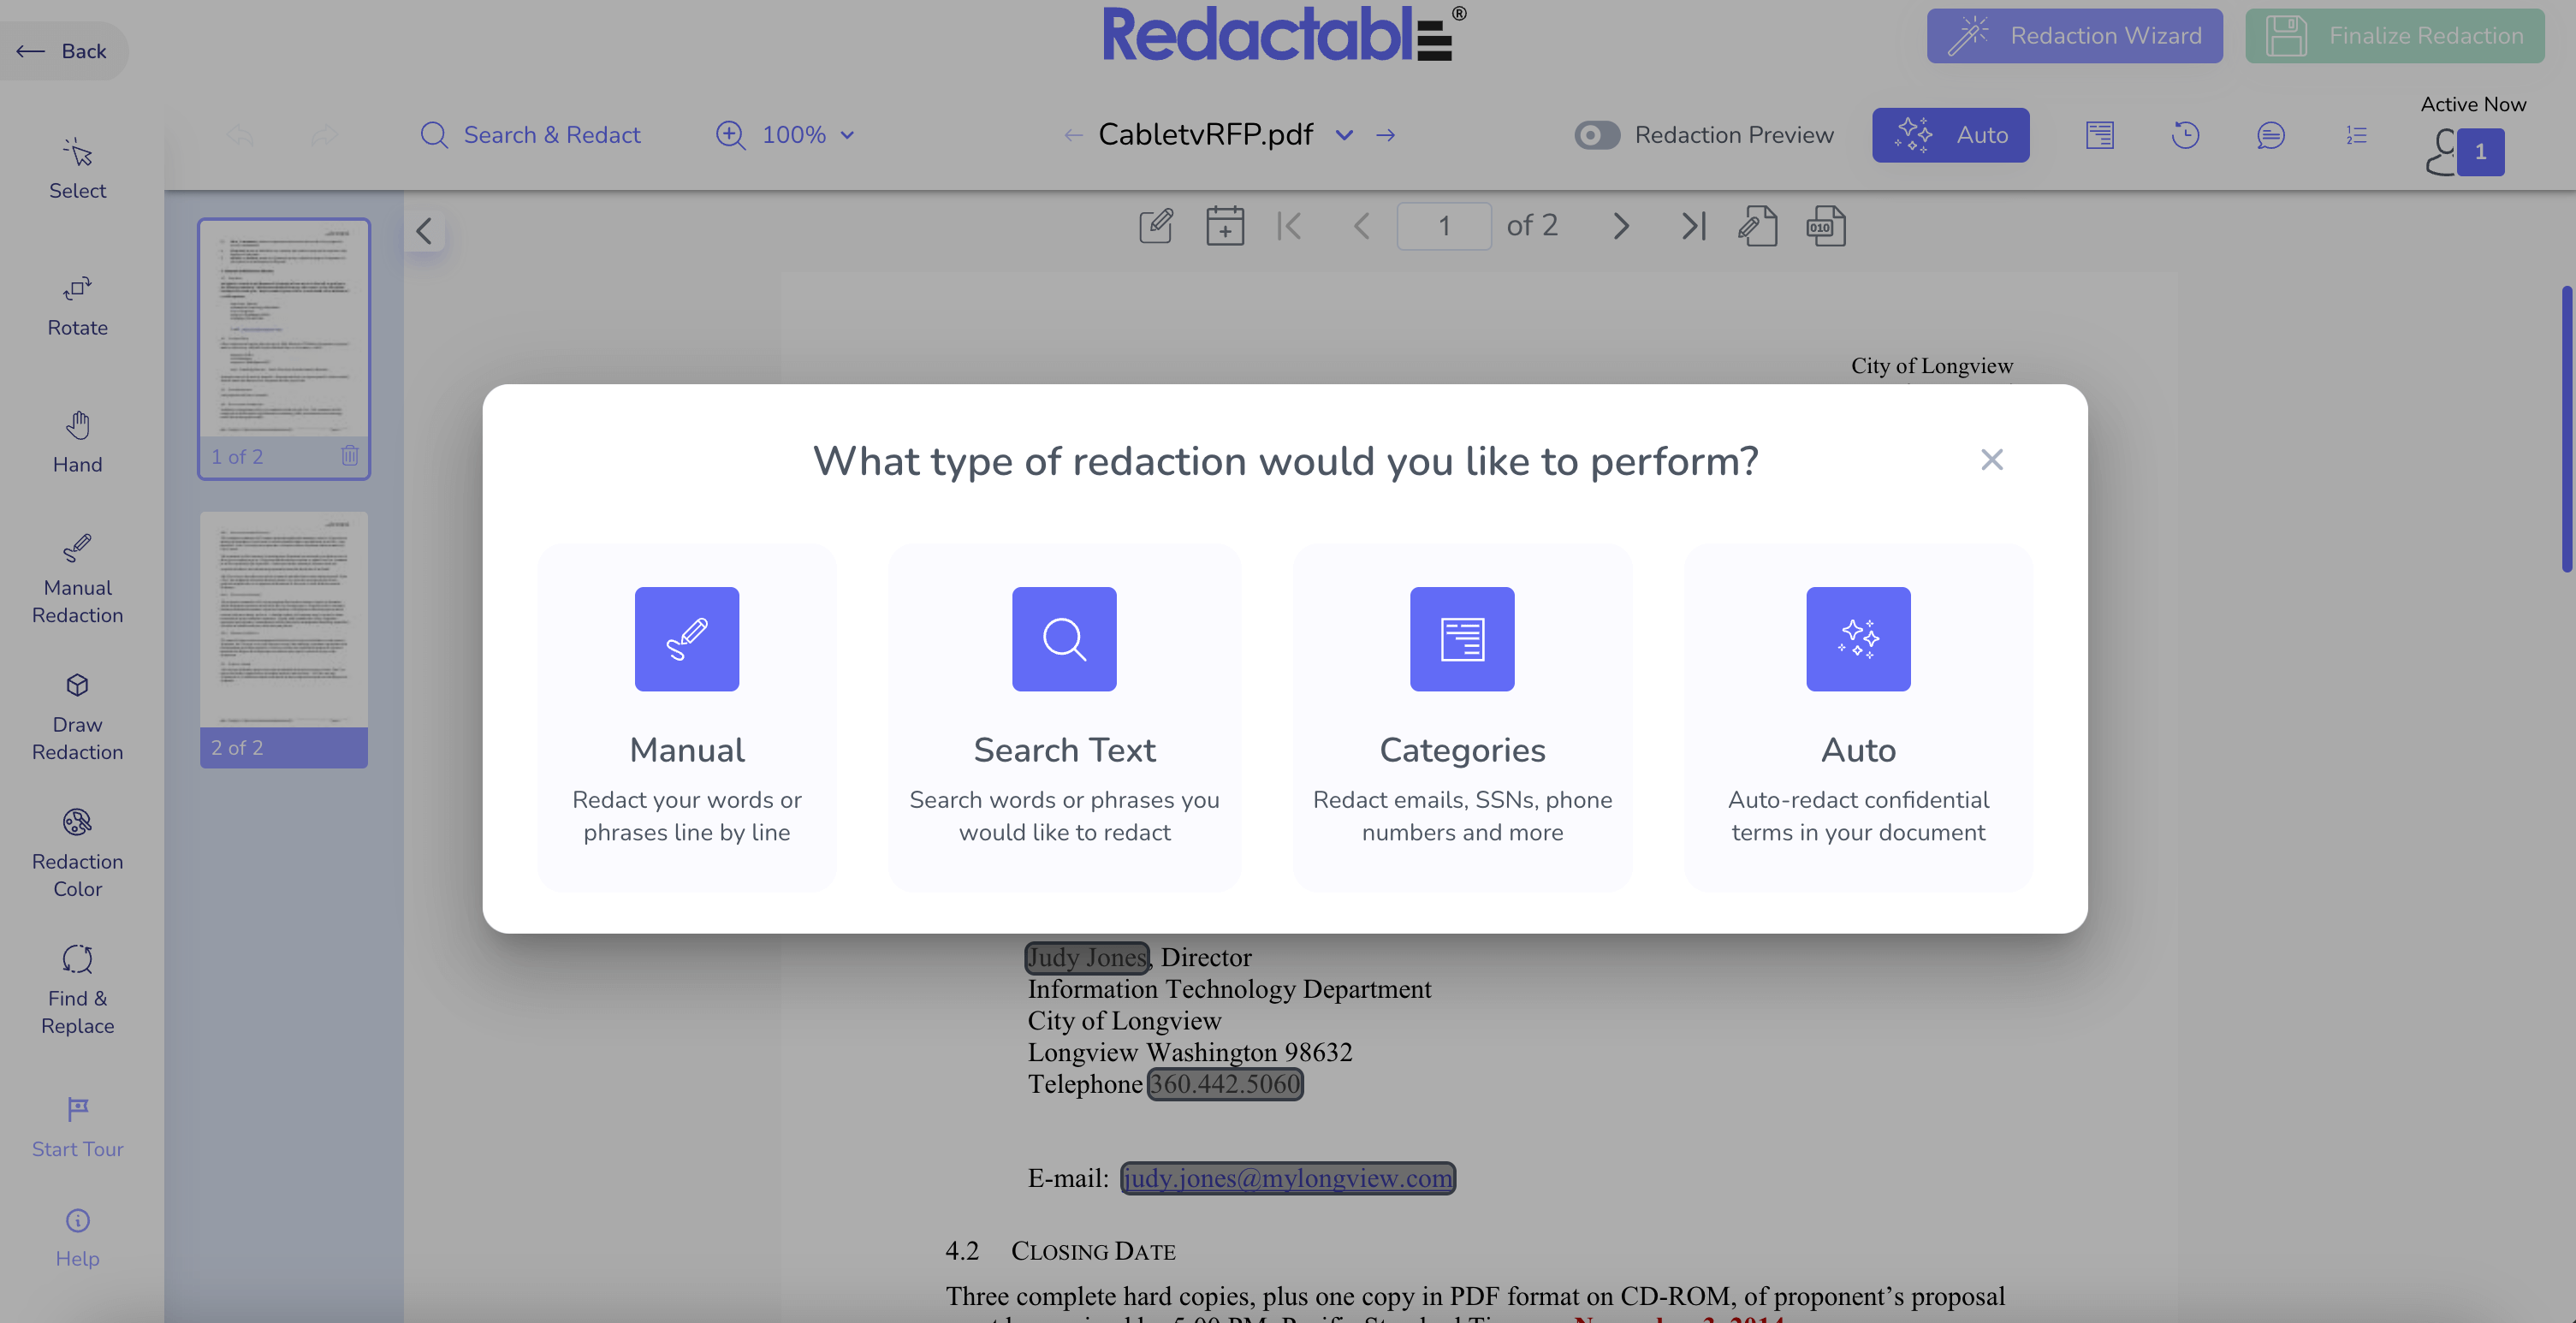
Task: Select page 2 of 2 thumbnail
Action: coord(284,640)
